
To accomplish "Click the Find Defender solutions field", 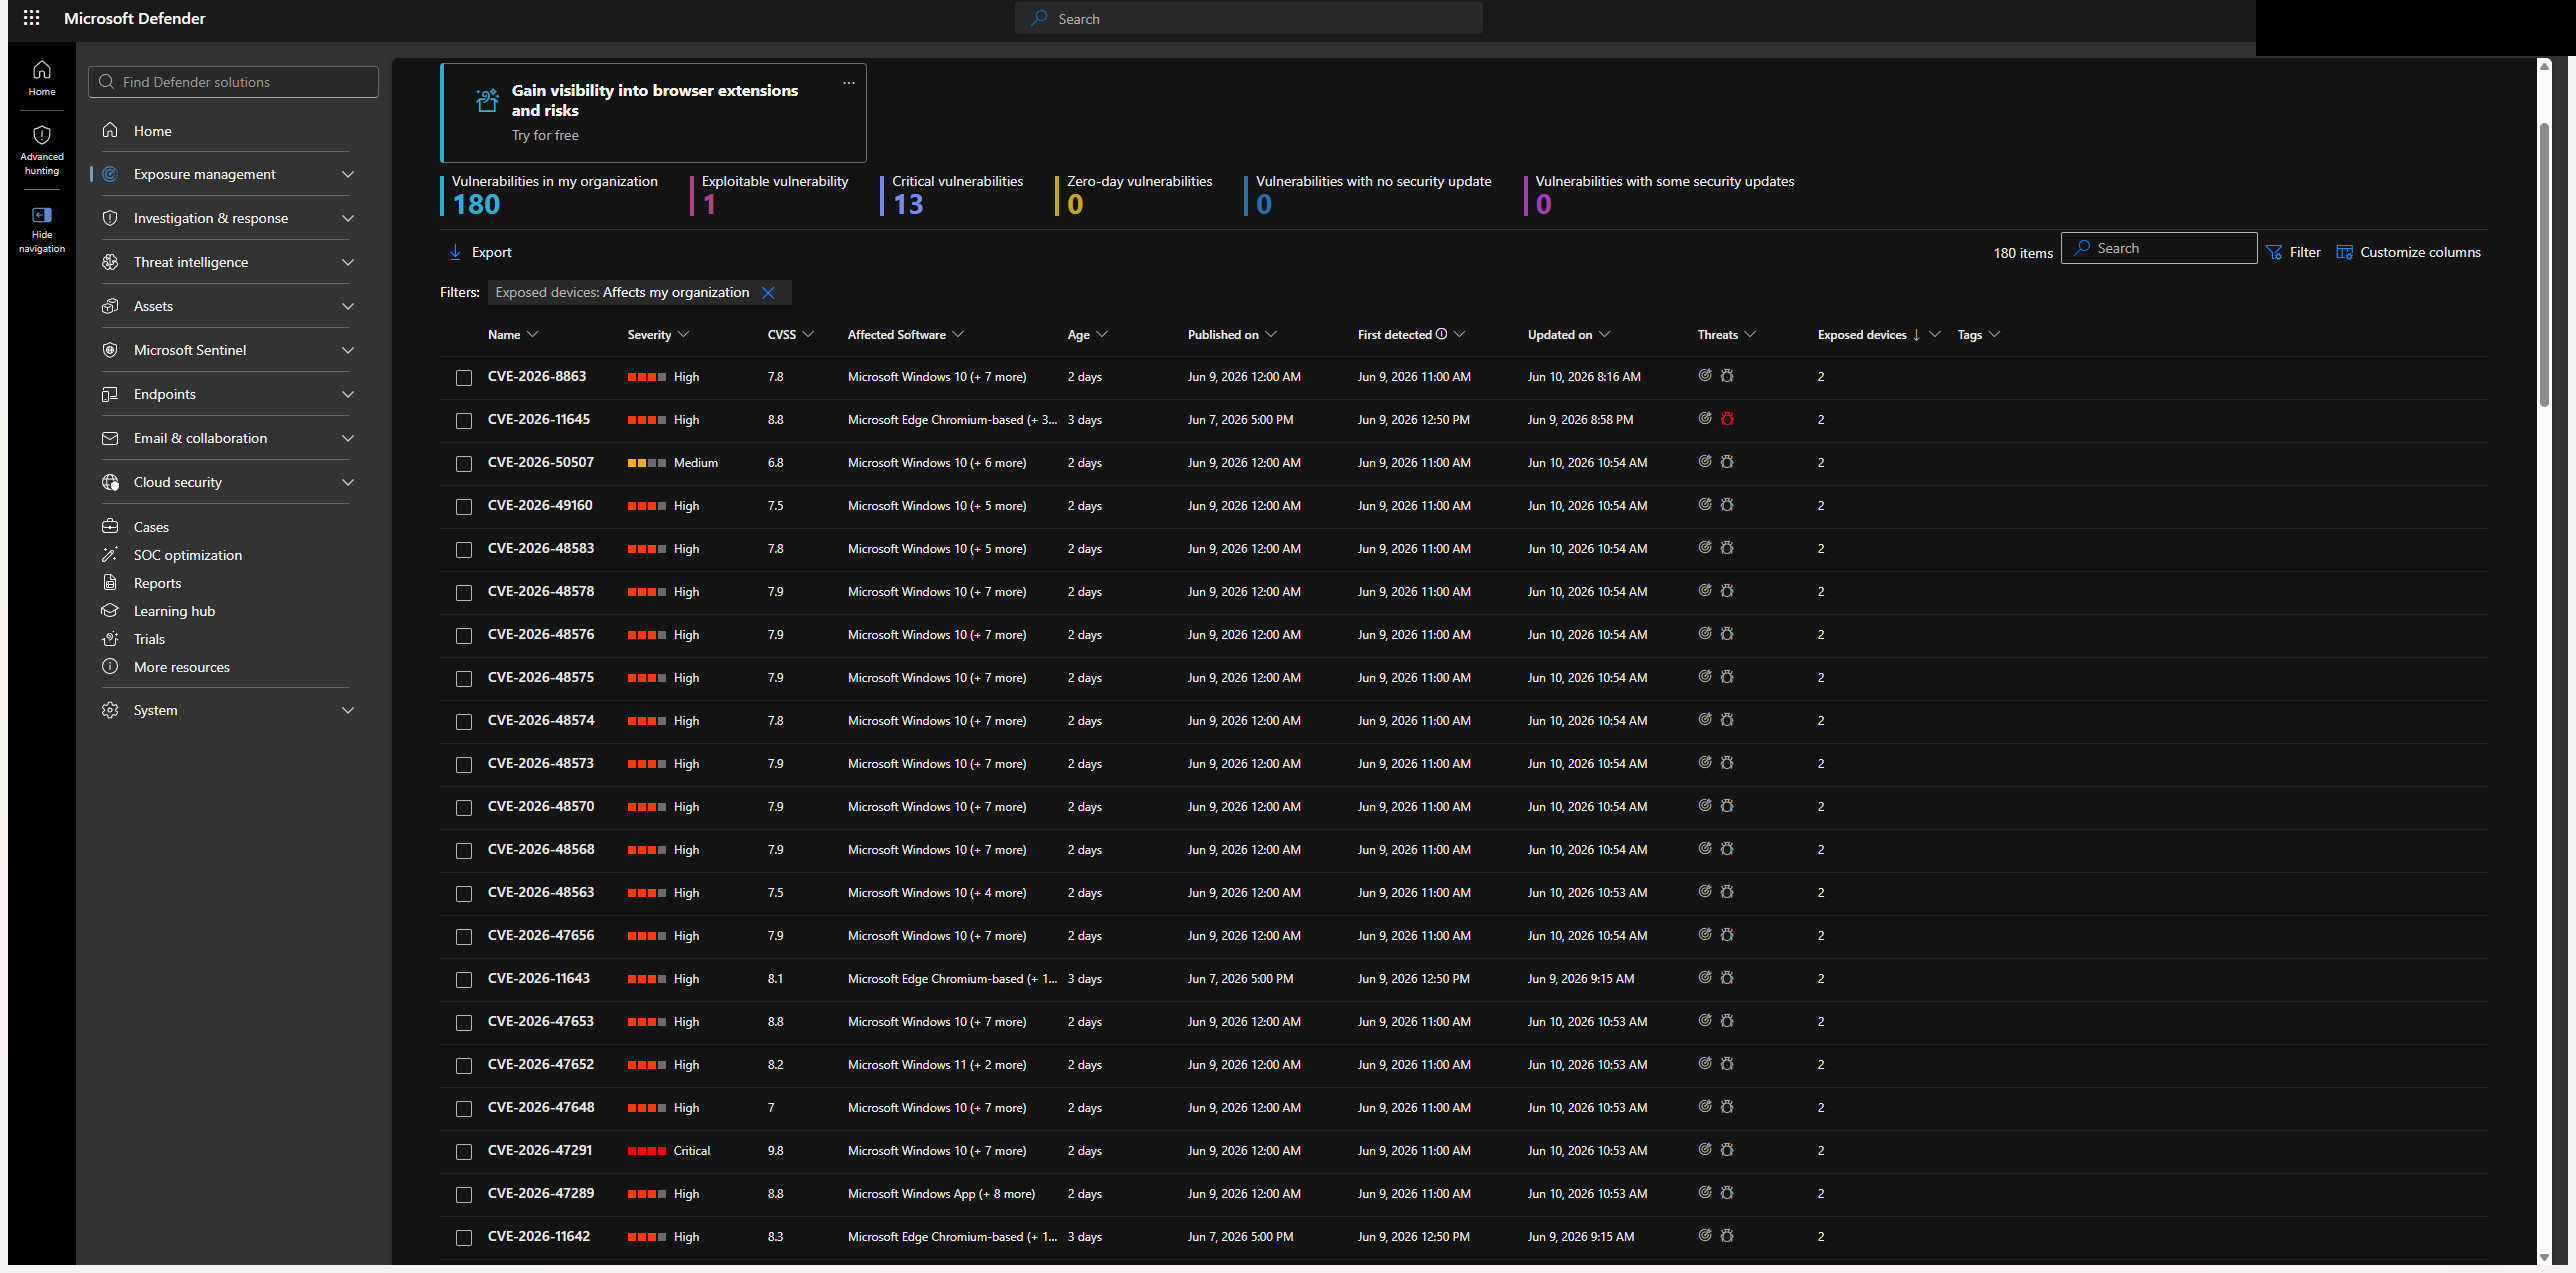I will [233, 82].
